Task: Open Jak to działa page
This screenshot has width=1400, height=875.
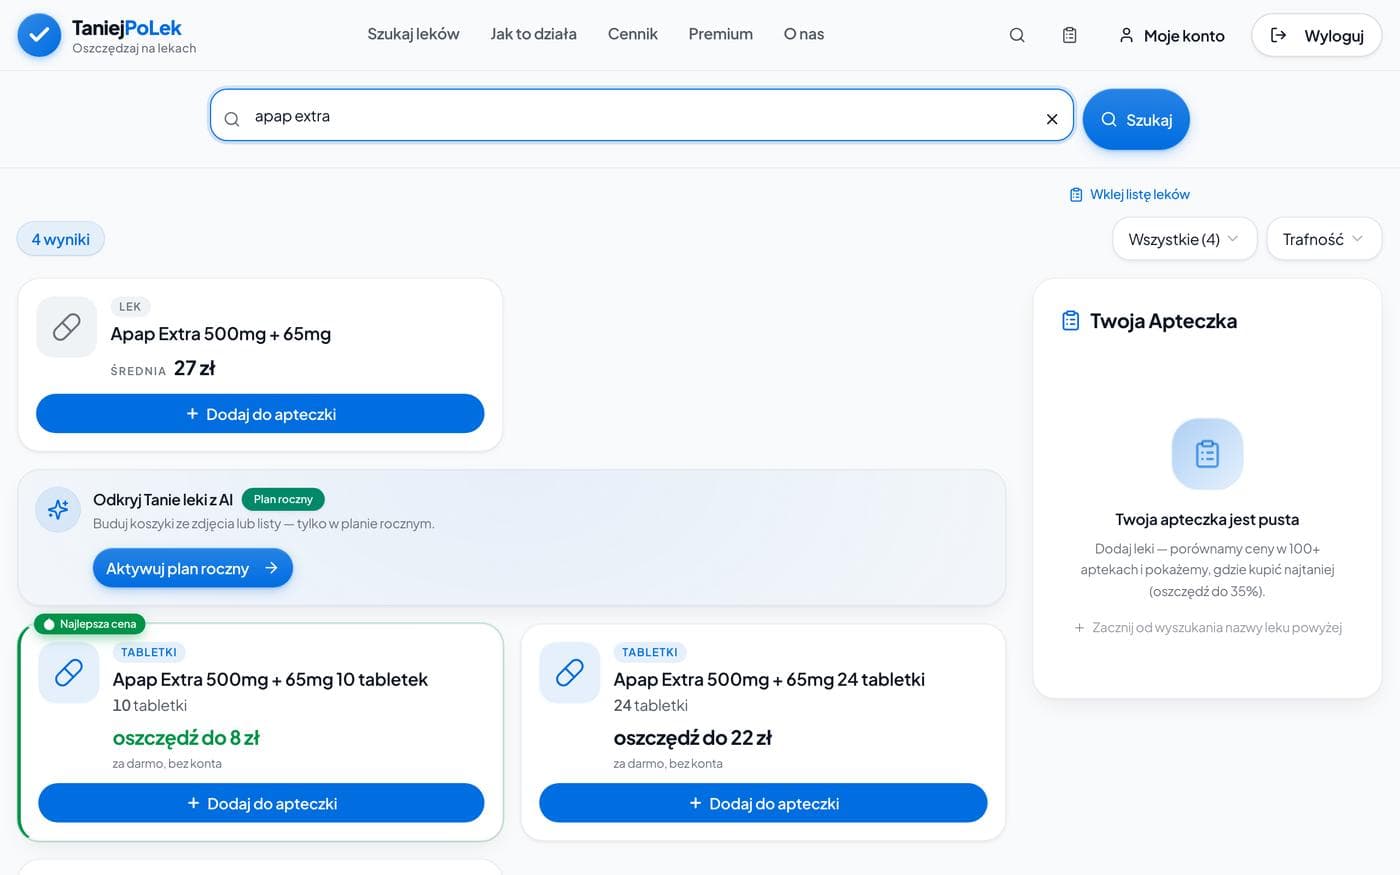Action: [533, 34]
